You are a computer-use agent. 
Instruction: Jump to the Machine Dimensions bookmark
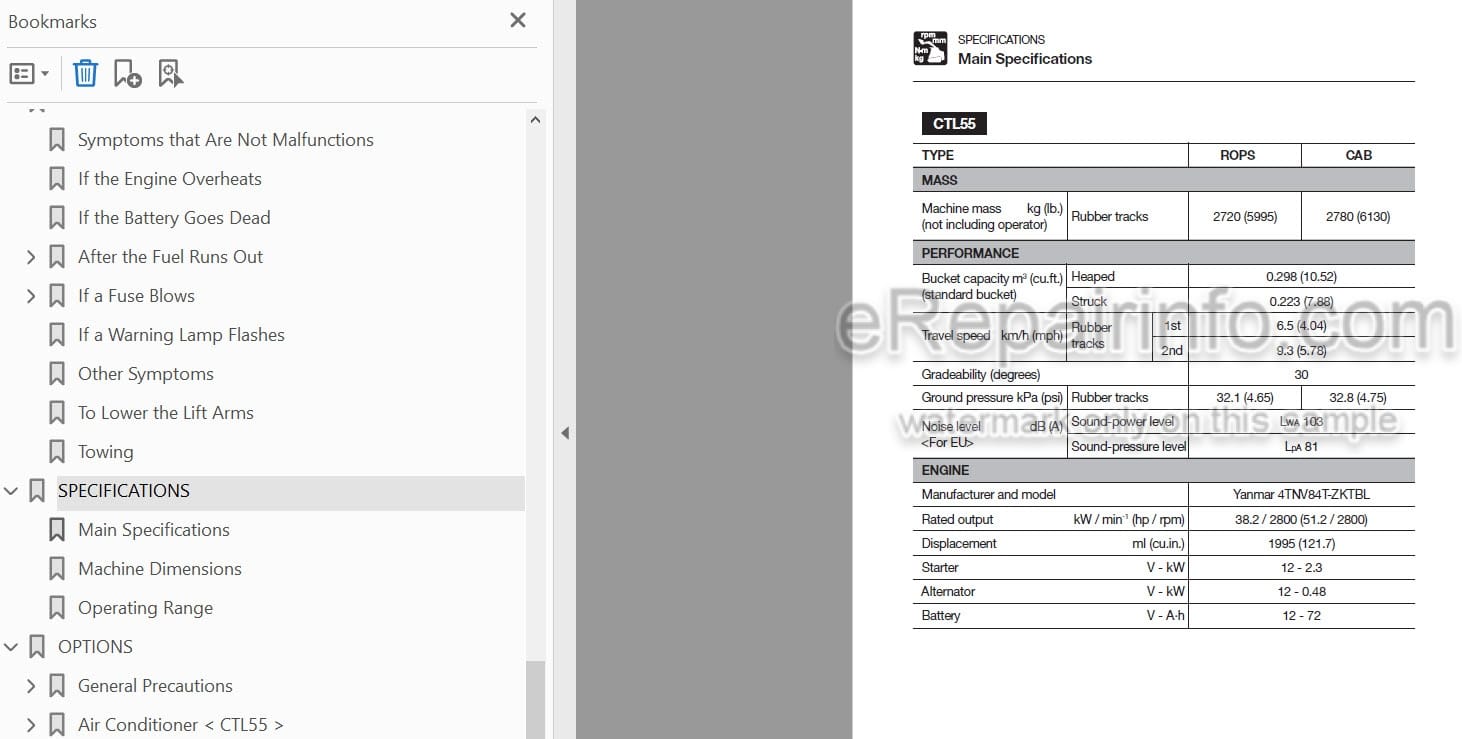pos(160,569)
